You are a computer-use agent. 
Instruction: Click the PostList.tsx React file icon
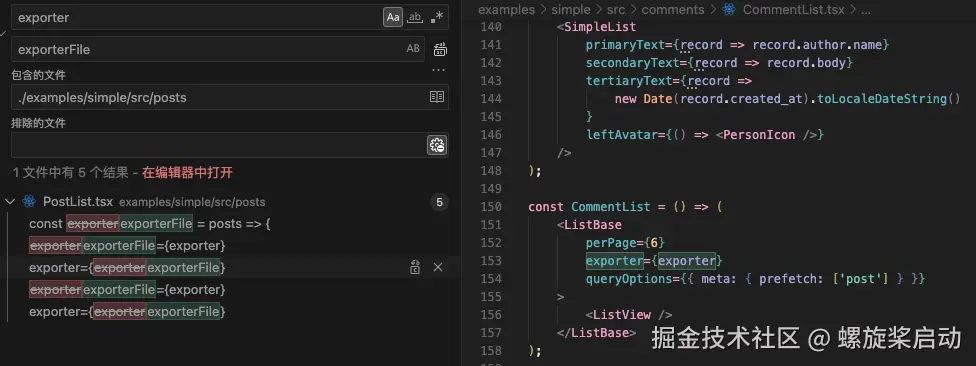29,202
